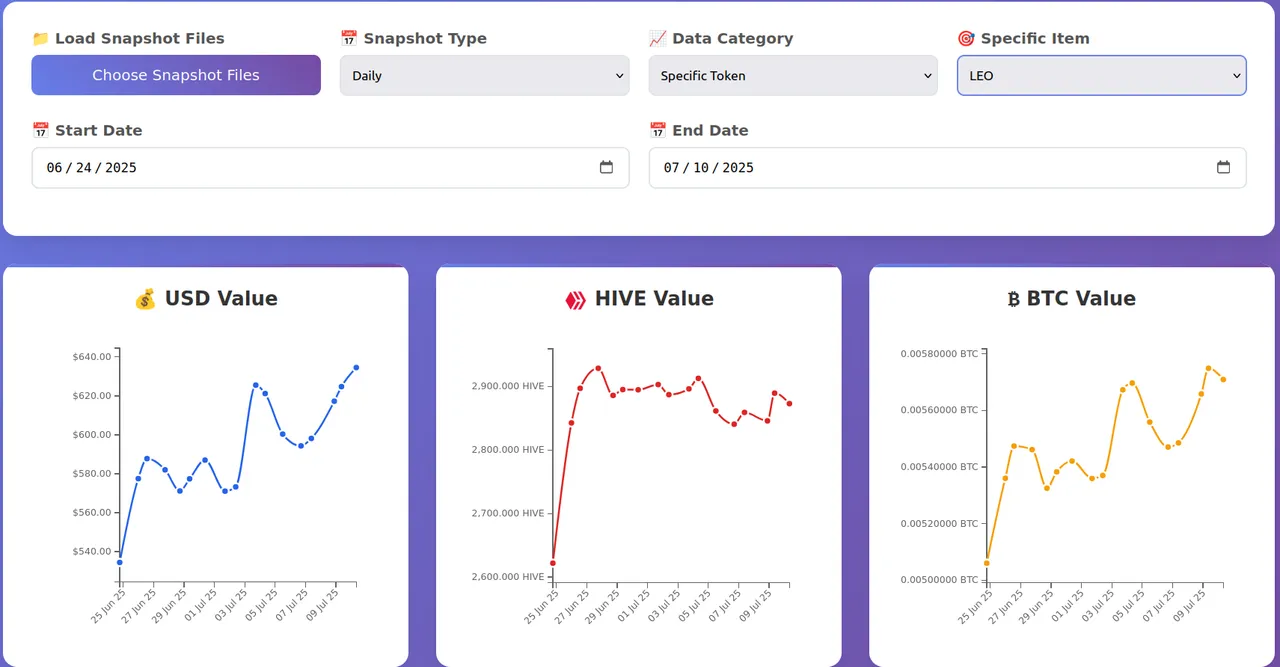
Task: Open the End Date calendar picker icon
Action: 1223,167
